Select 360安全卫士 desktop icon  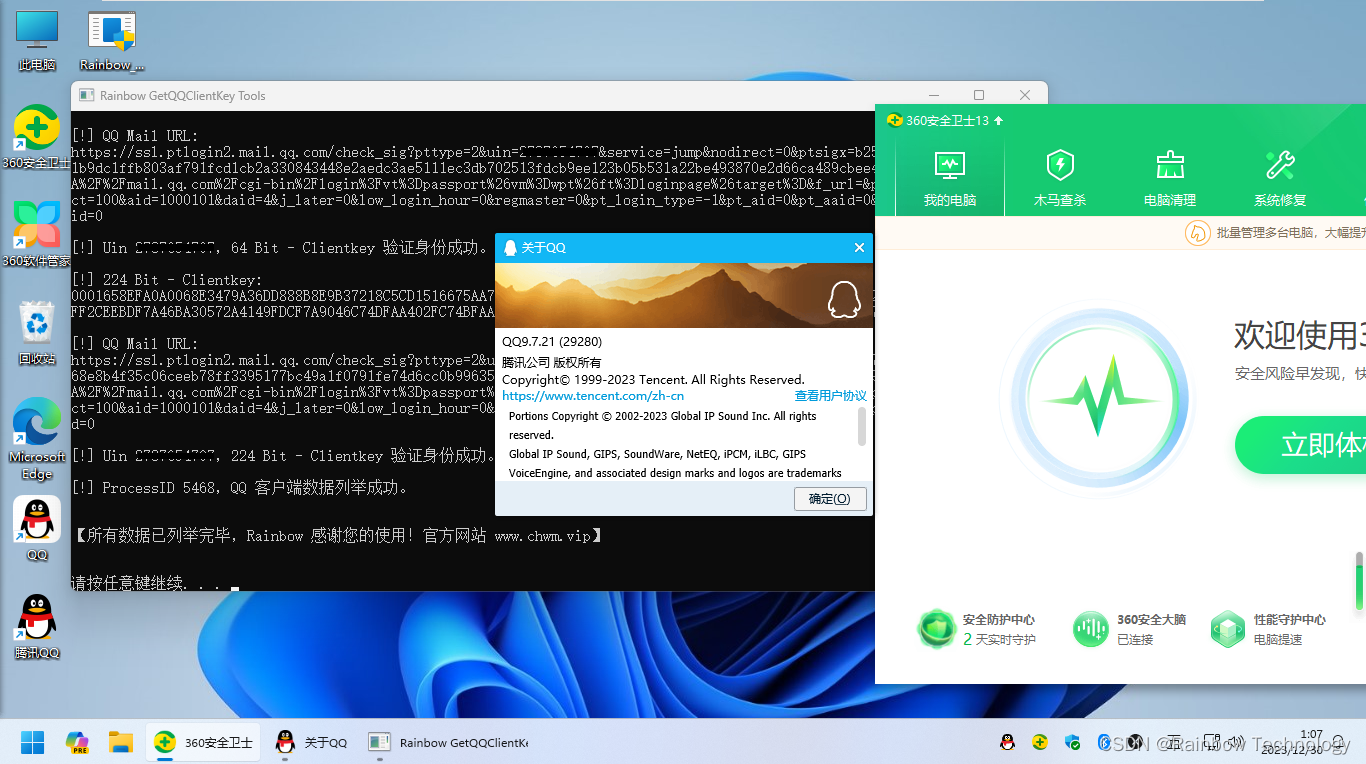click(x=37, y=137)
